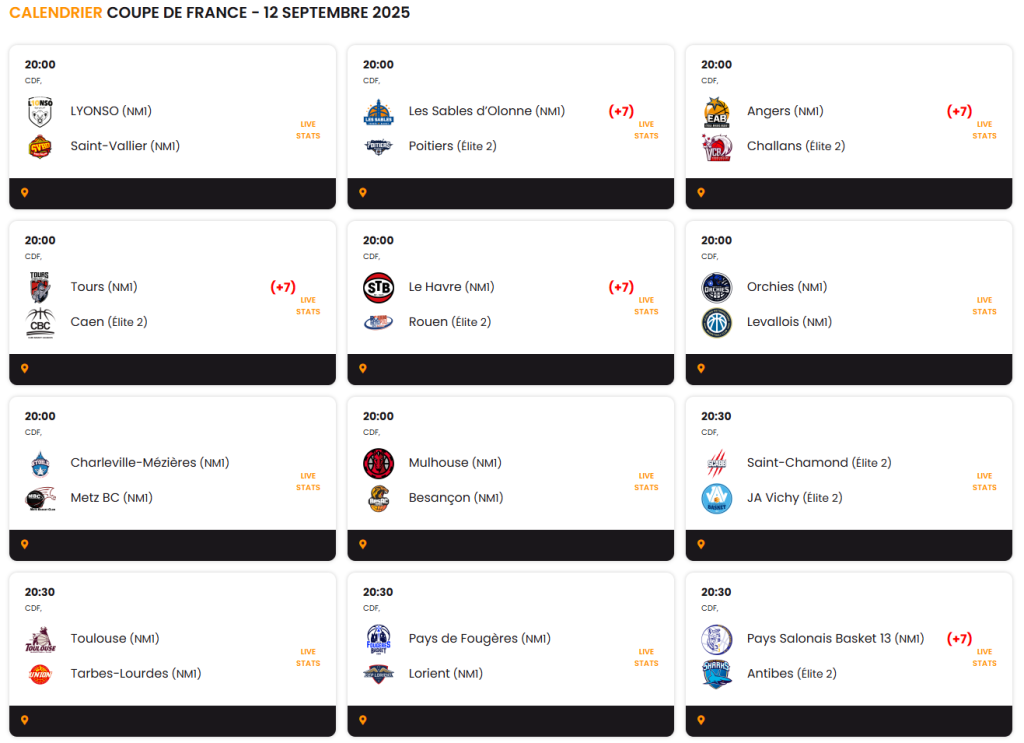Image resolution: width=1024 pixels, height=743 pixels.
Task: Open Live Stats for Mulhouse vs Besançon
Action: 646,482
